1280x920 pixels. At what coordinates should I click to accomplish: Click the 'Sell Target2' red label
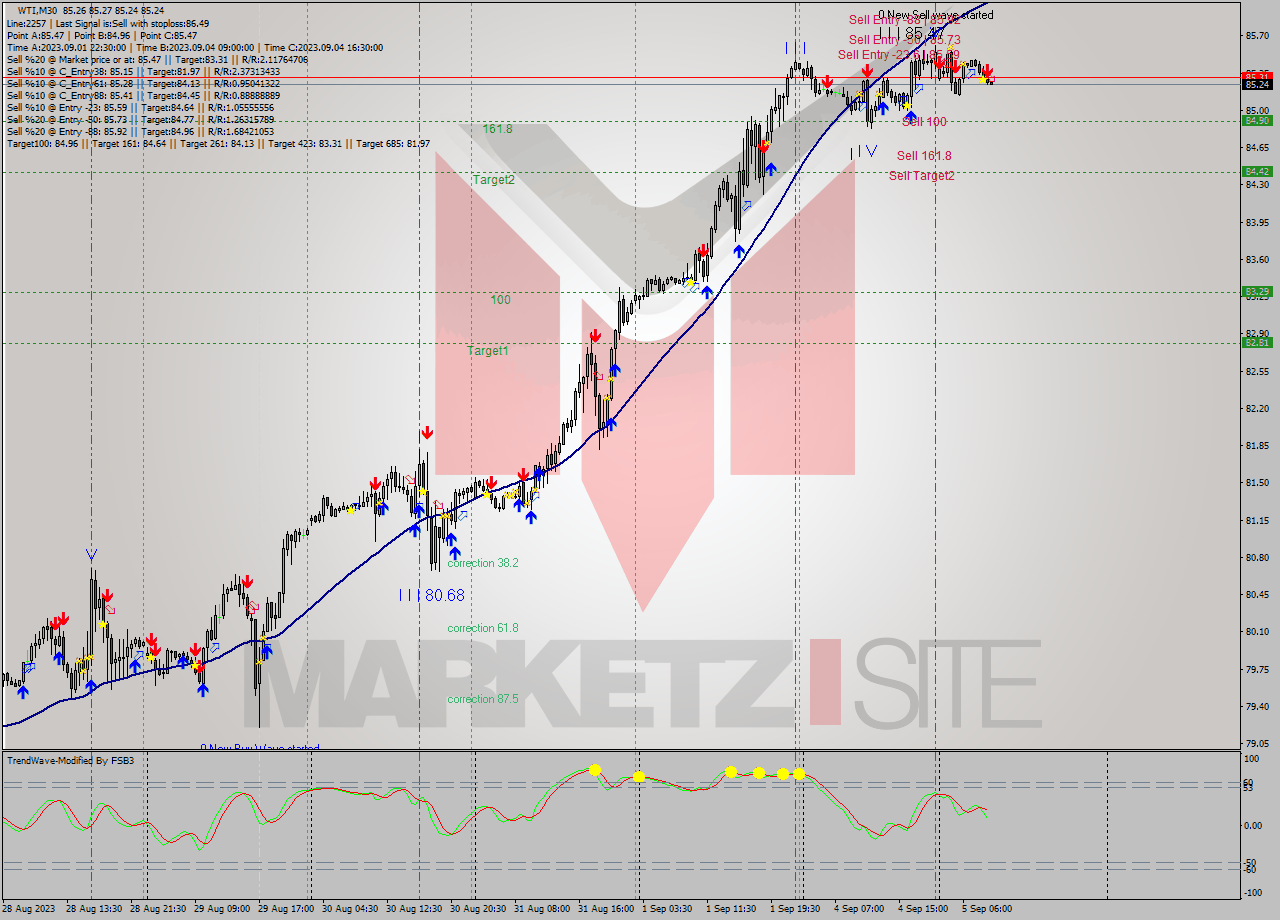tap(921, 176)
